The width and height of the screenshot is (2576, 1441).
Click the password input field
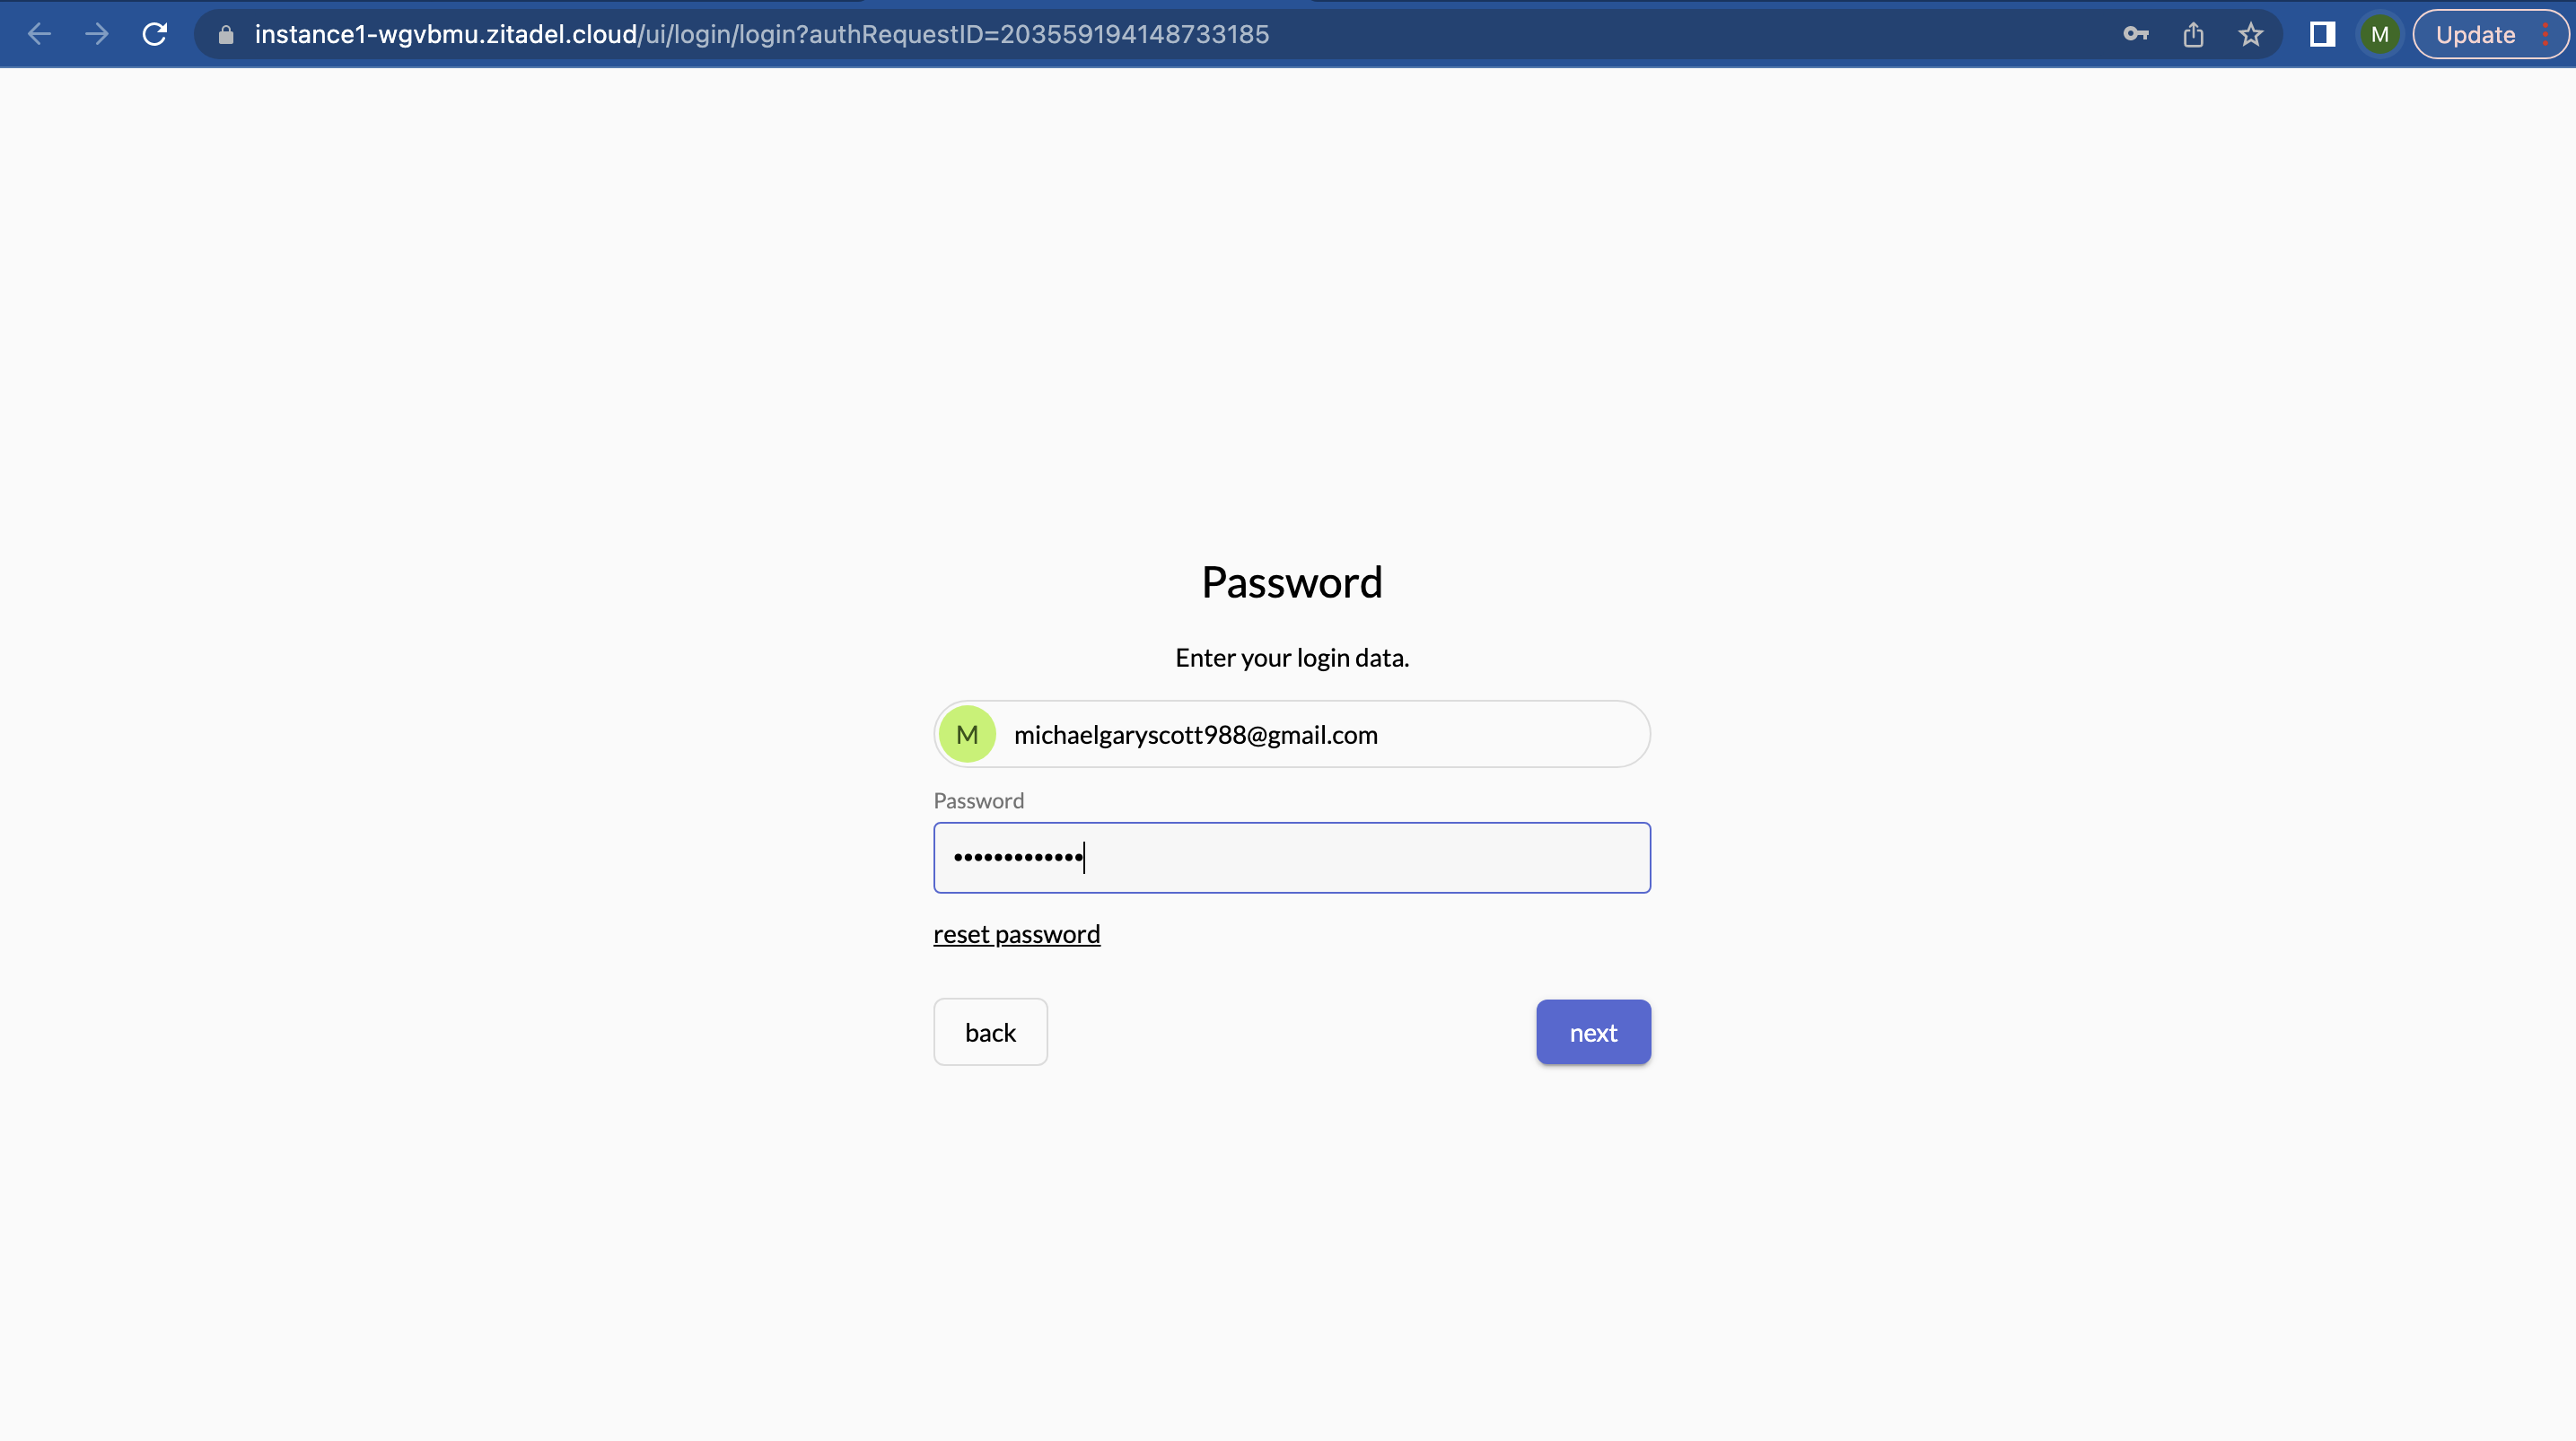[x=1292, y=858]
